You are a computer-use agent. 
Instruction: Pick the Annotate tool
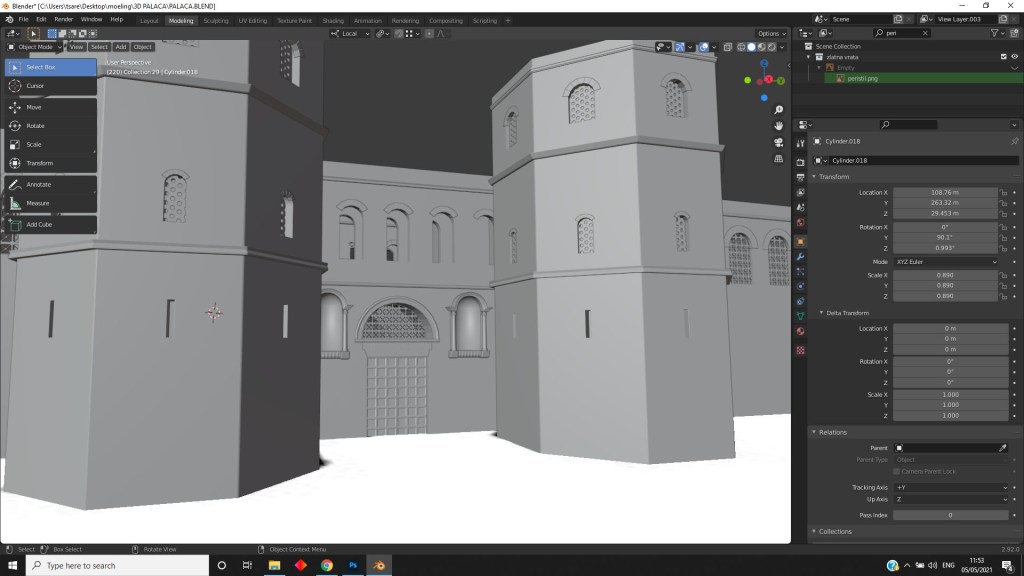(38, 184)
